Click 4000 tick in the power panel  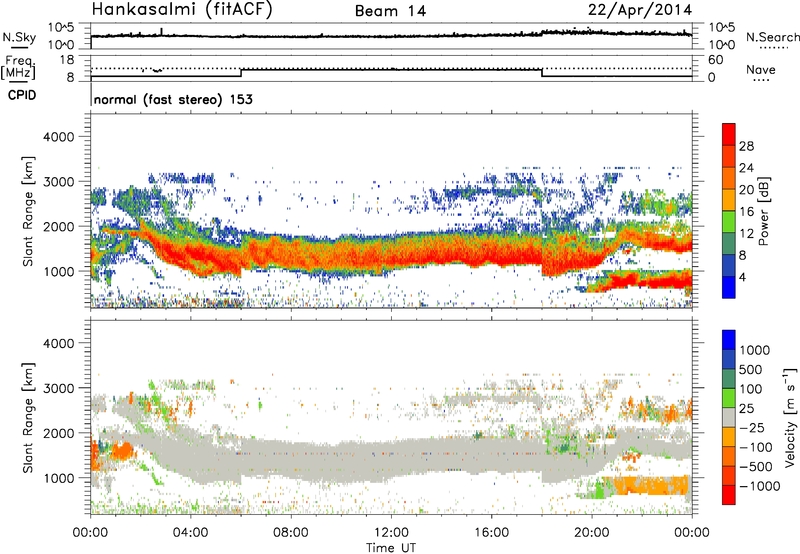59,137
